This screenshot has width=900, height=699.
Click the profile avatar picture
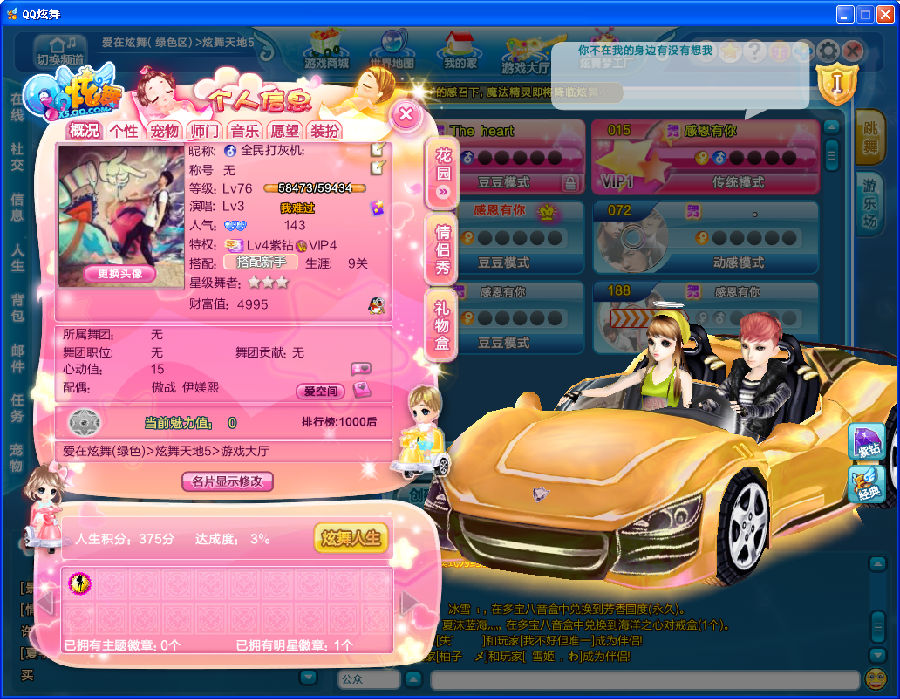coord(121,215)
